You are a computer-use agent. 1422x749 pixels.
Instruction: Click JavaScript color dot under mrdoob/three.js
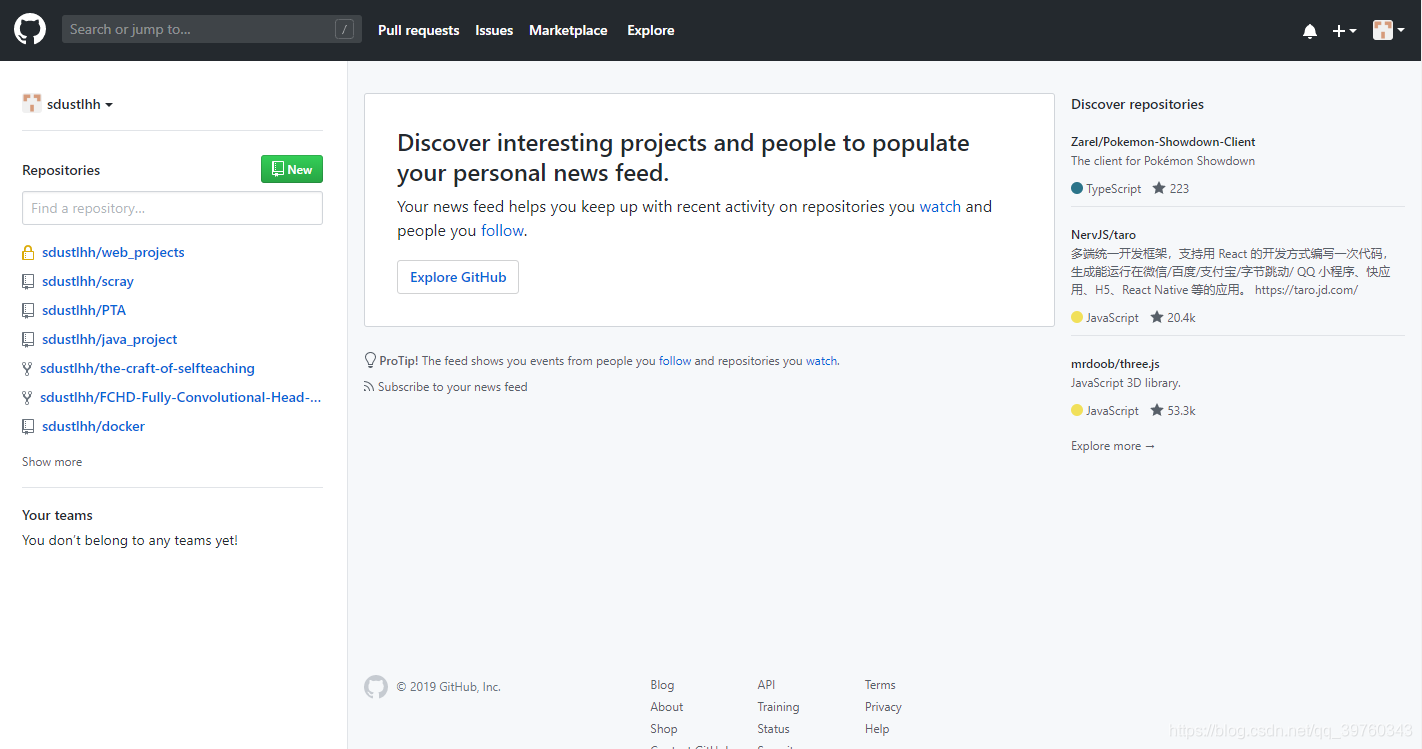tap(1077, 410)
